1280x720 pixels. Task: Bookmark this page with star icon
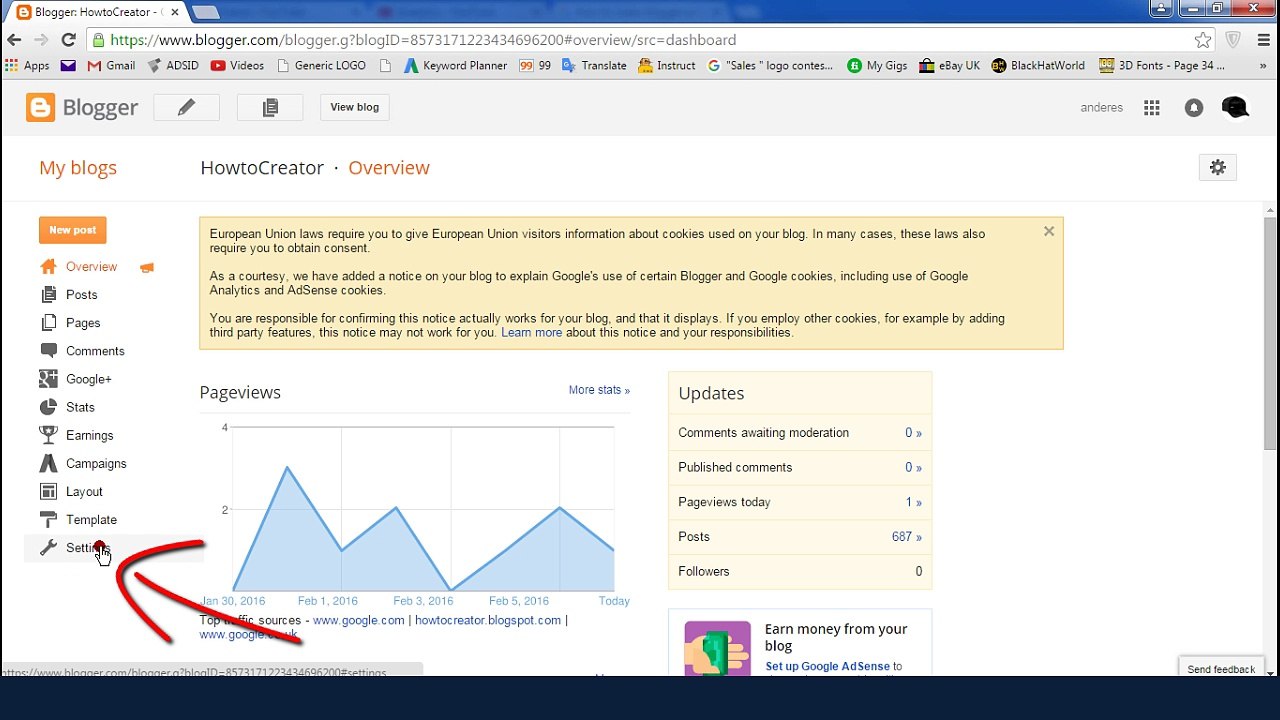coord(1203,40)
